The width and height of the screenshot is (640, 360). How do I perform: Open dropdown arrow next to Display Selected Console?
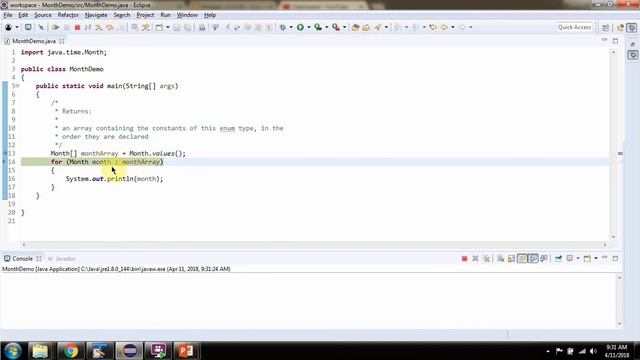pyautogui.click(x=578, y=258)
